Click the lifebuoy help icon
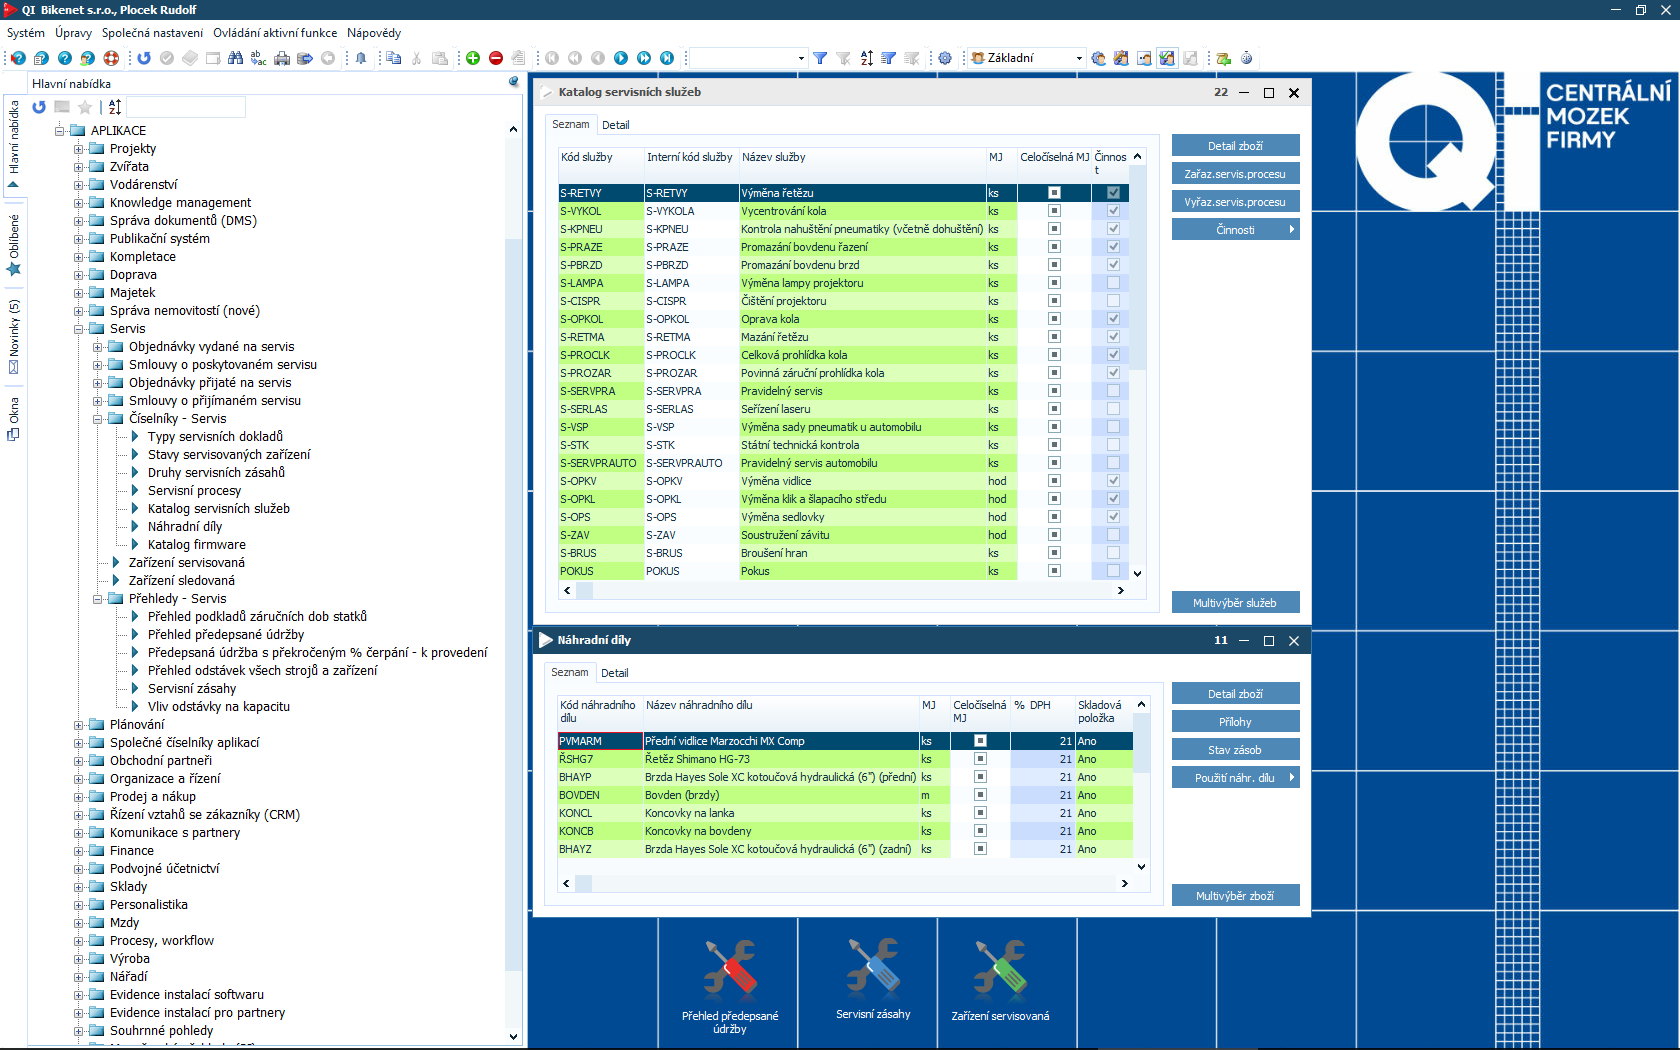1680x1050 pixels. [111, 58]
